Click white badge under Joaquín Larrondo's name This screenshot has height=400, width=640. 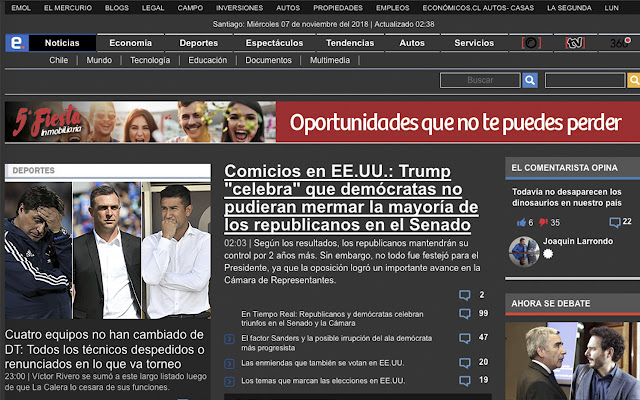tap(548, 254)
